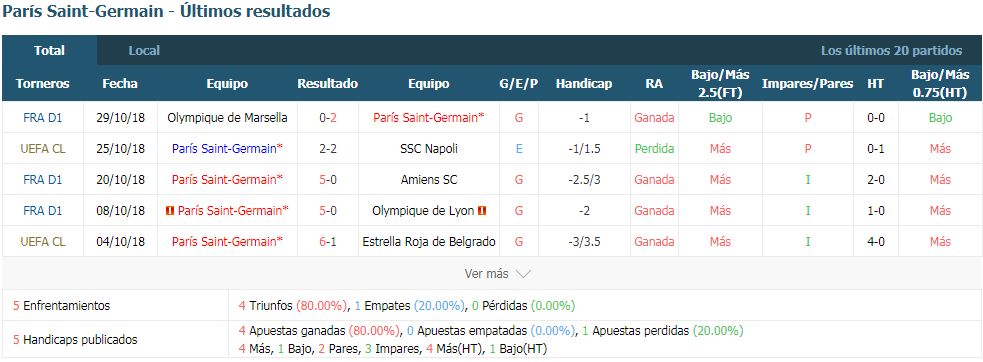Click the Perdida RA value for Napoli
Image resolution: width=983 pixels, height=362 pixels.
pos(654,149)
